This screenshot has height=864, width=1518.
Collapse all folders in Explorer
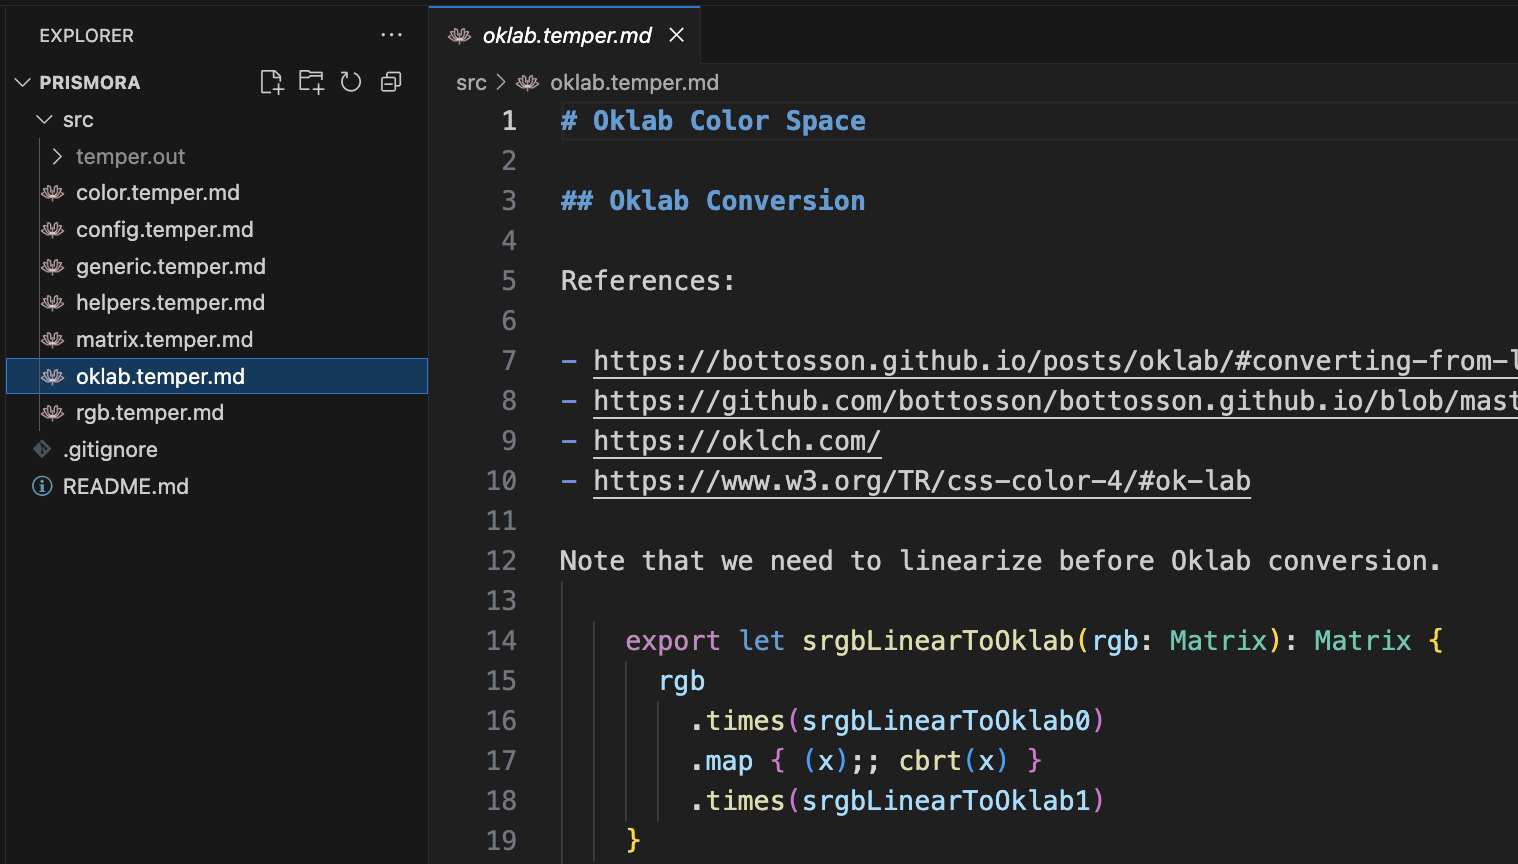tap(391, 82)
